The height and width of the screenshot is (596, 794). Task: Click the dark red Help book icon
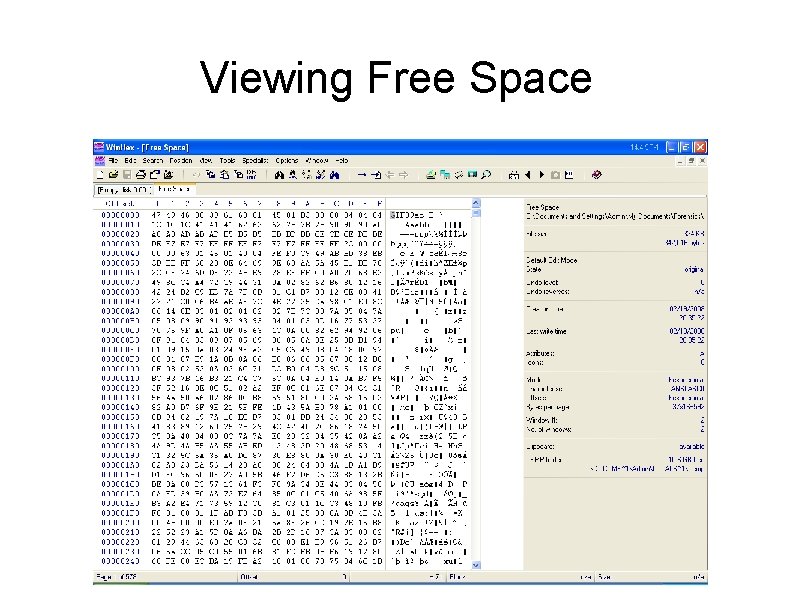point(597,175)
